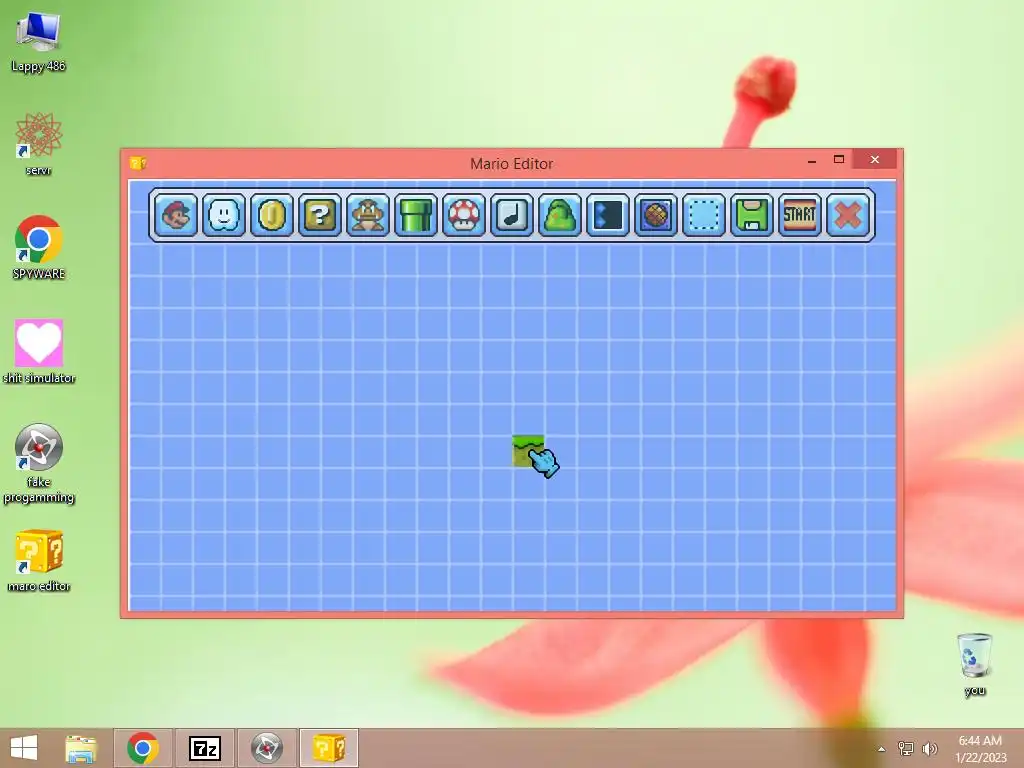Select the dark blue background tool
Viewport: 1024px width, 768px height.
pos(608,215)
